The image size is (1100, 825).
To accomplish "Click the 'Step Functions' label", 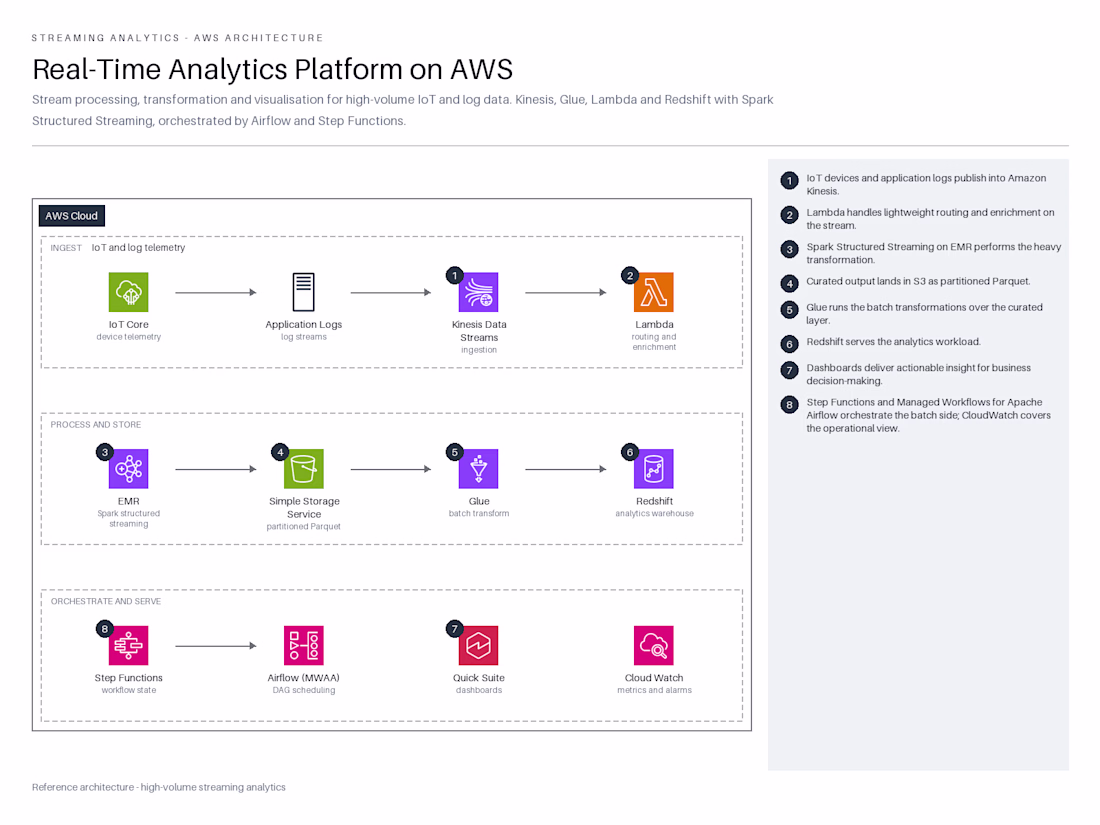I will [128, 678].
